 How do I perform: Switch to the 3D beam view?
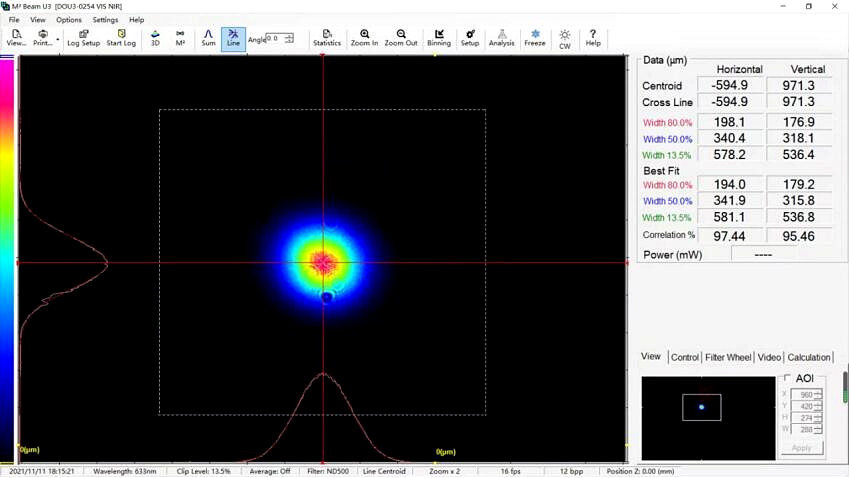(x=155, y=38)
